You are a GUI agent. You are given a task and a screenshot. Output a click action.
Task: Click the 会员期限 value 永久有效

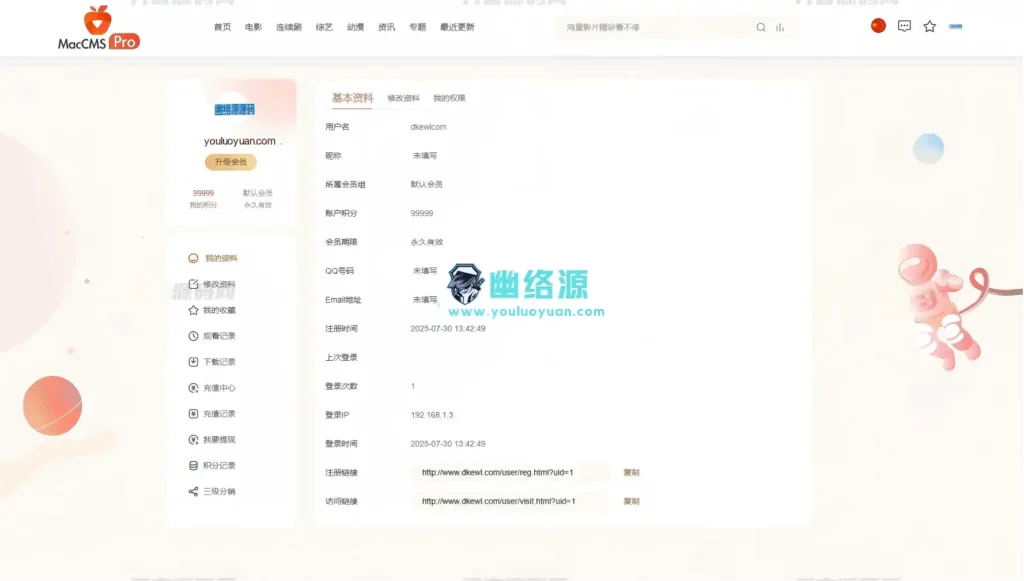426,242
